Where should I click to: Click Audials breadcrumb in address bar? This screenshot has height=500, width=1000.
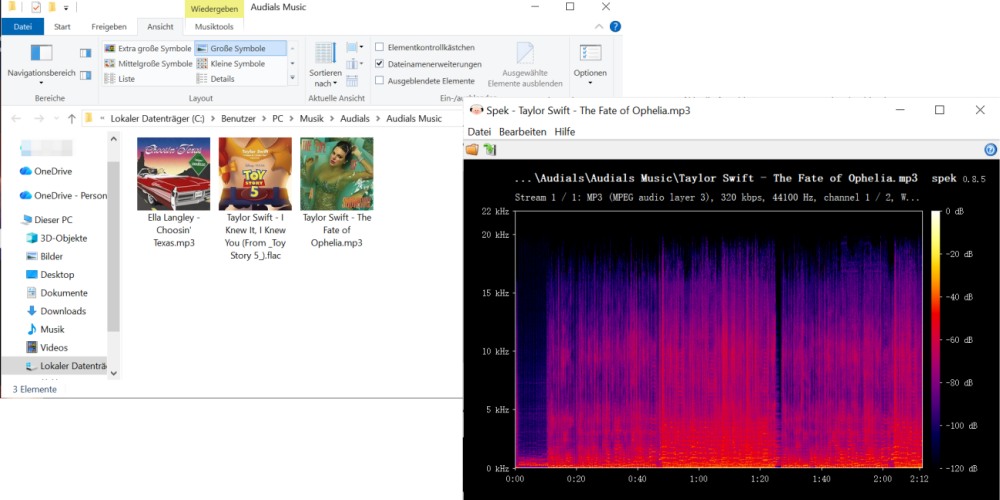[355, 119]
